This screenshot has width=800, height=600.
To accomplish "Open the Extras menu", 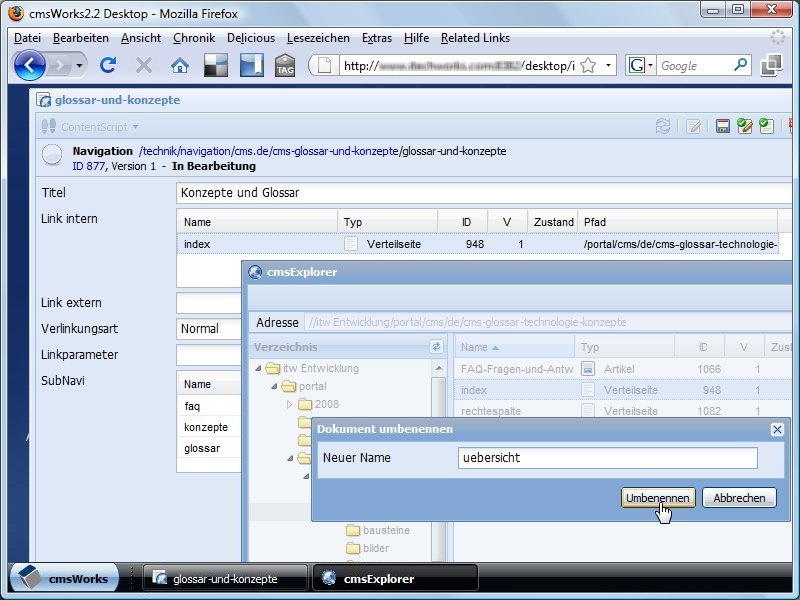I will [377, 38].
